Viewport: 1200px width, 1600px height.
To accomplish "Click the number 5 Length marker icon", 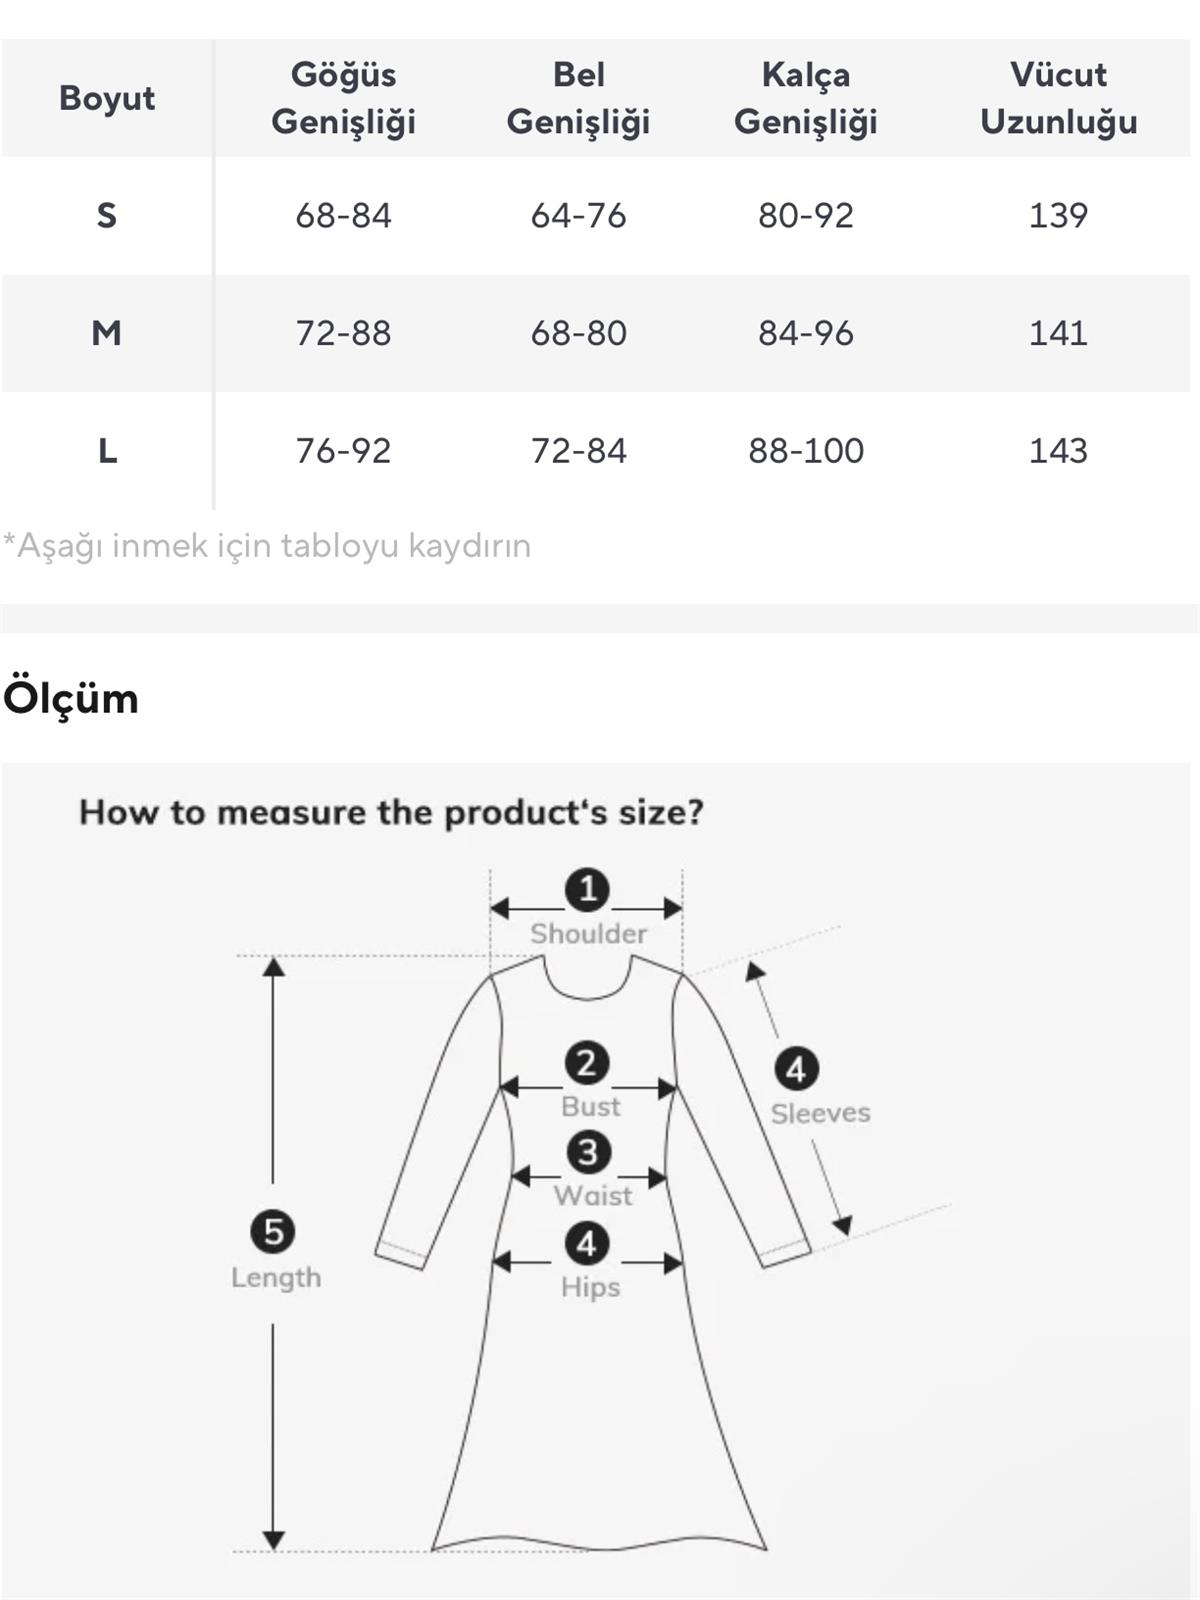I will (x=273, y=1232).
